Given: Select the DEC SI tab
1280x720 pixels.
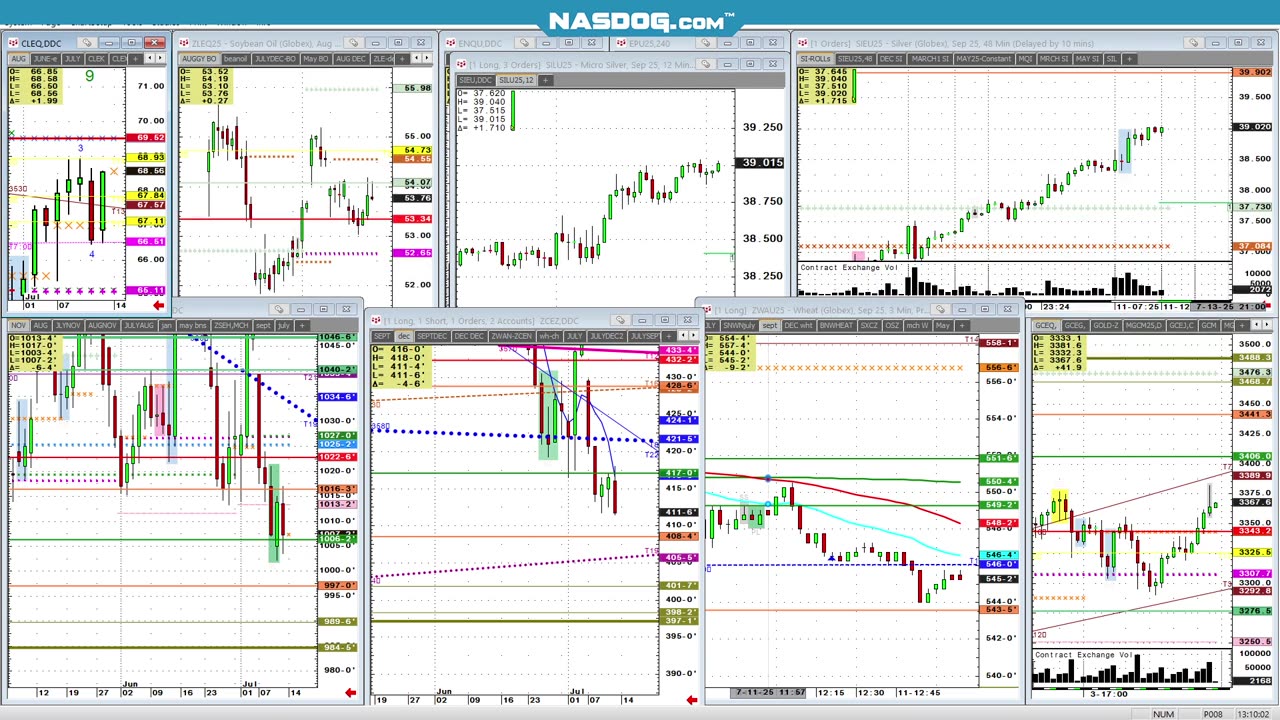Looking at the screenshot, I should click(891, 58).
